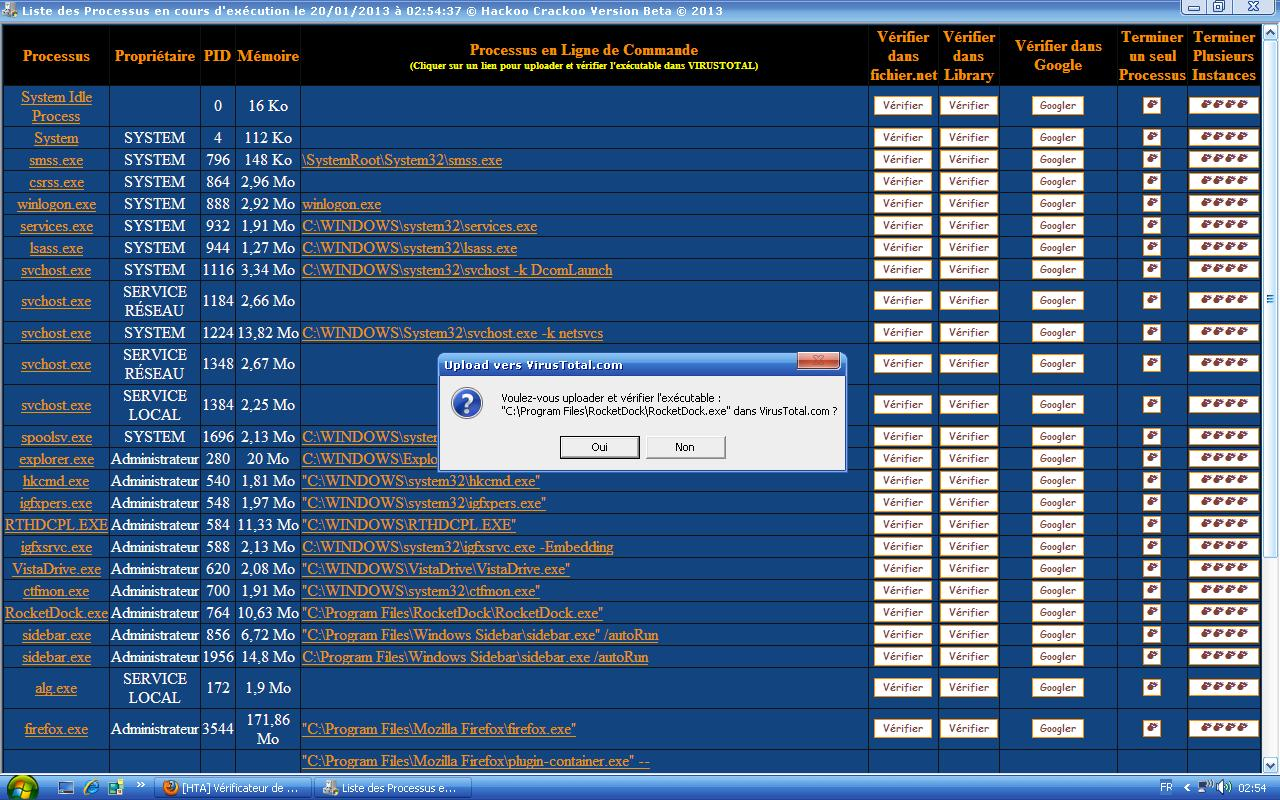This screenshot has height=800, width=1280.
Task: Click single-process kill icon for RocketDock.exe
Action: [1152, 613]
